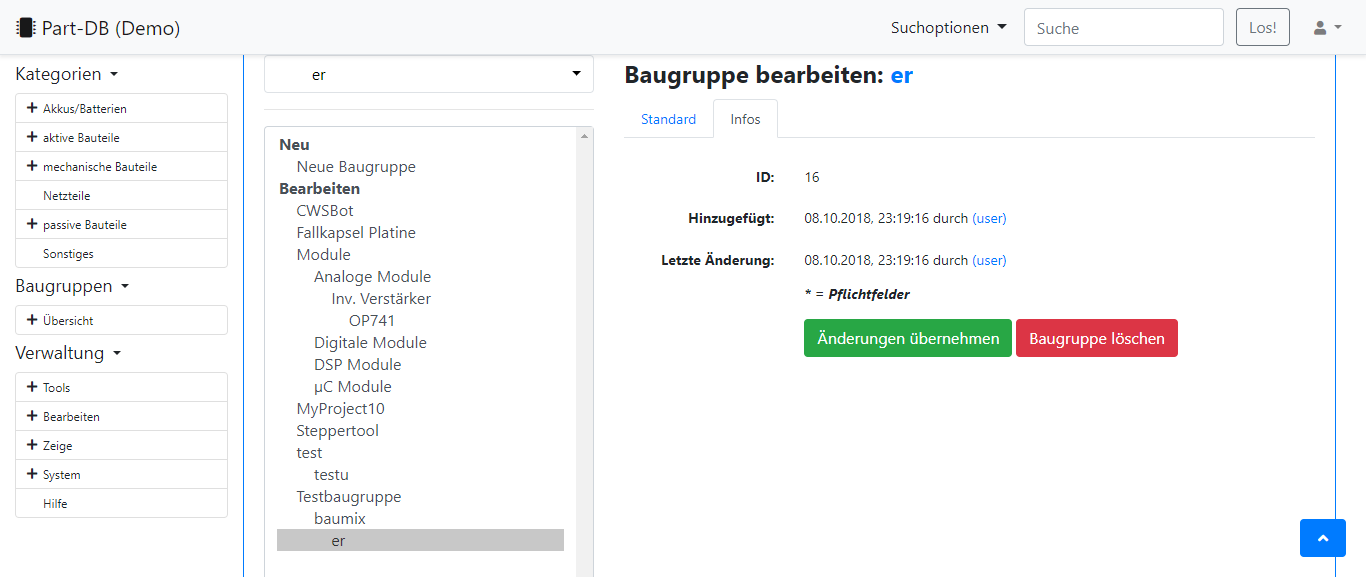
Task: Expand the Tools plus icon
Action: point(32,387)
